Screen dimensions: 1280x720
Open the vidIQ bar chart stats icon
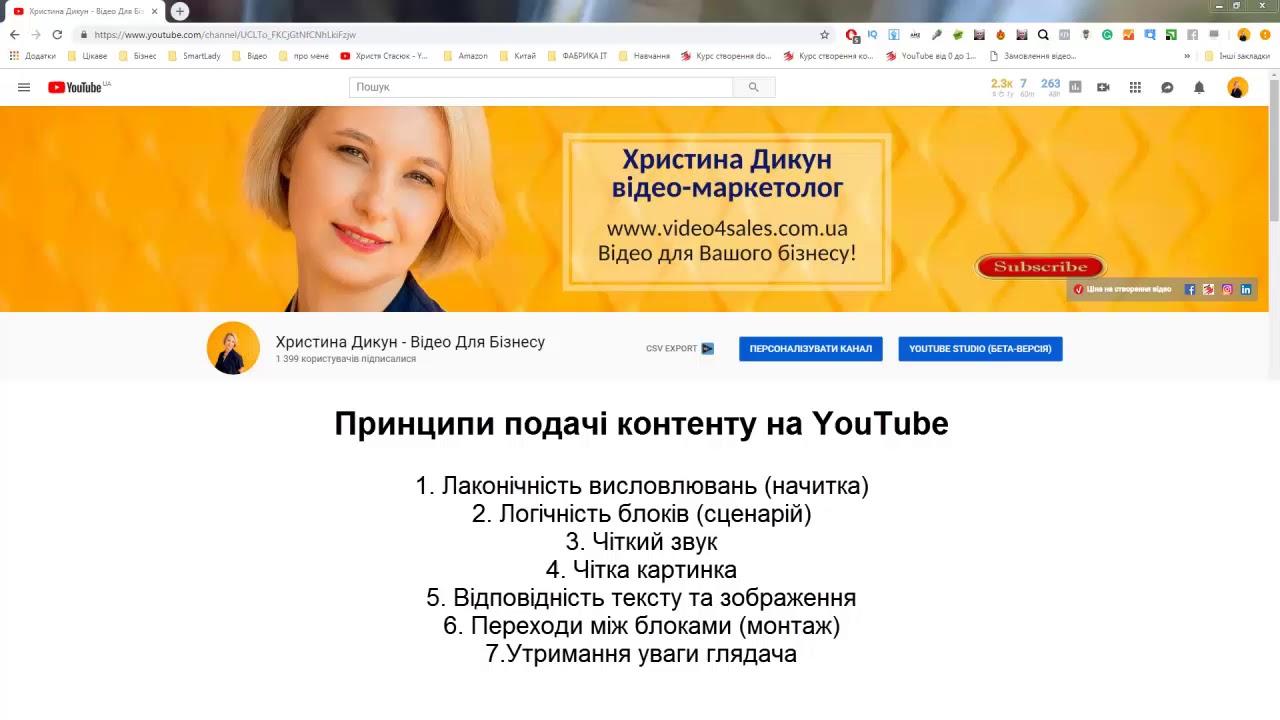[x=1075, y=87]
